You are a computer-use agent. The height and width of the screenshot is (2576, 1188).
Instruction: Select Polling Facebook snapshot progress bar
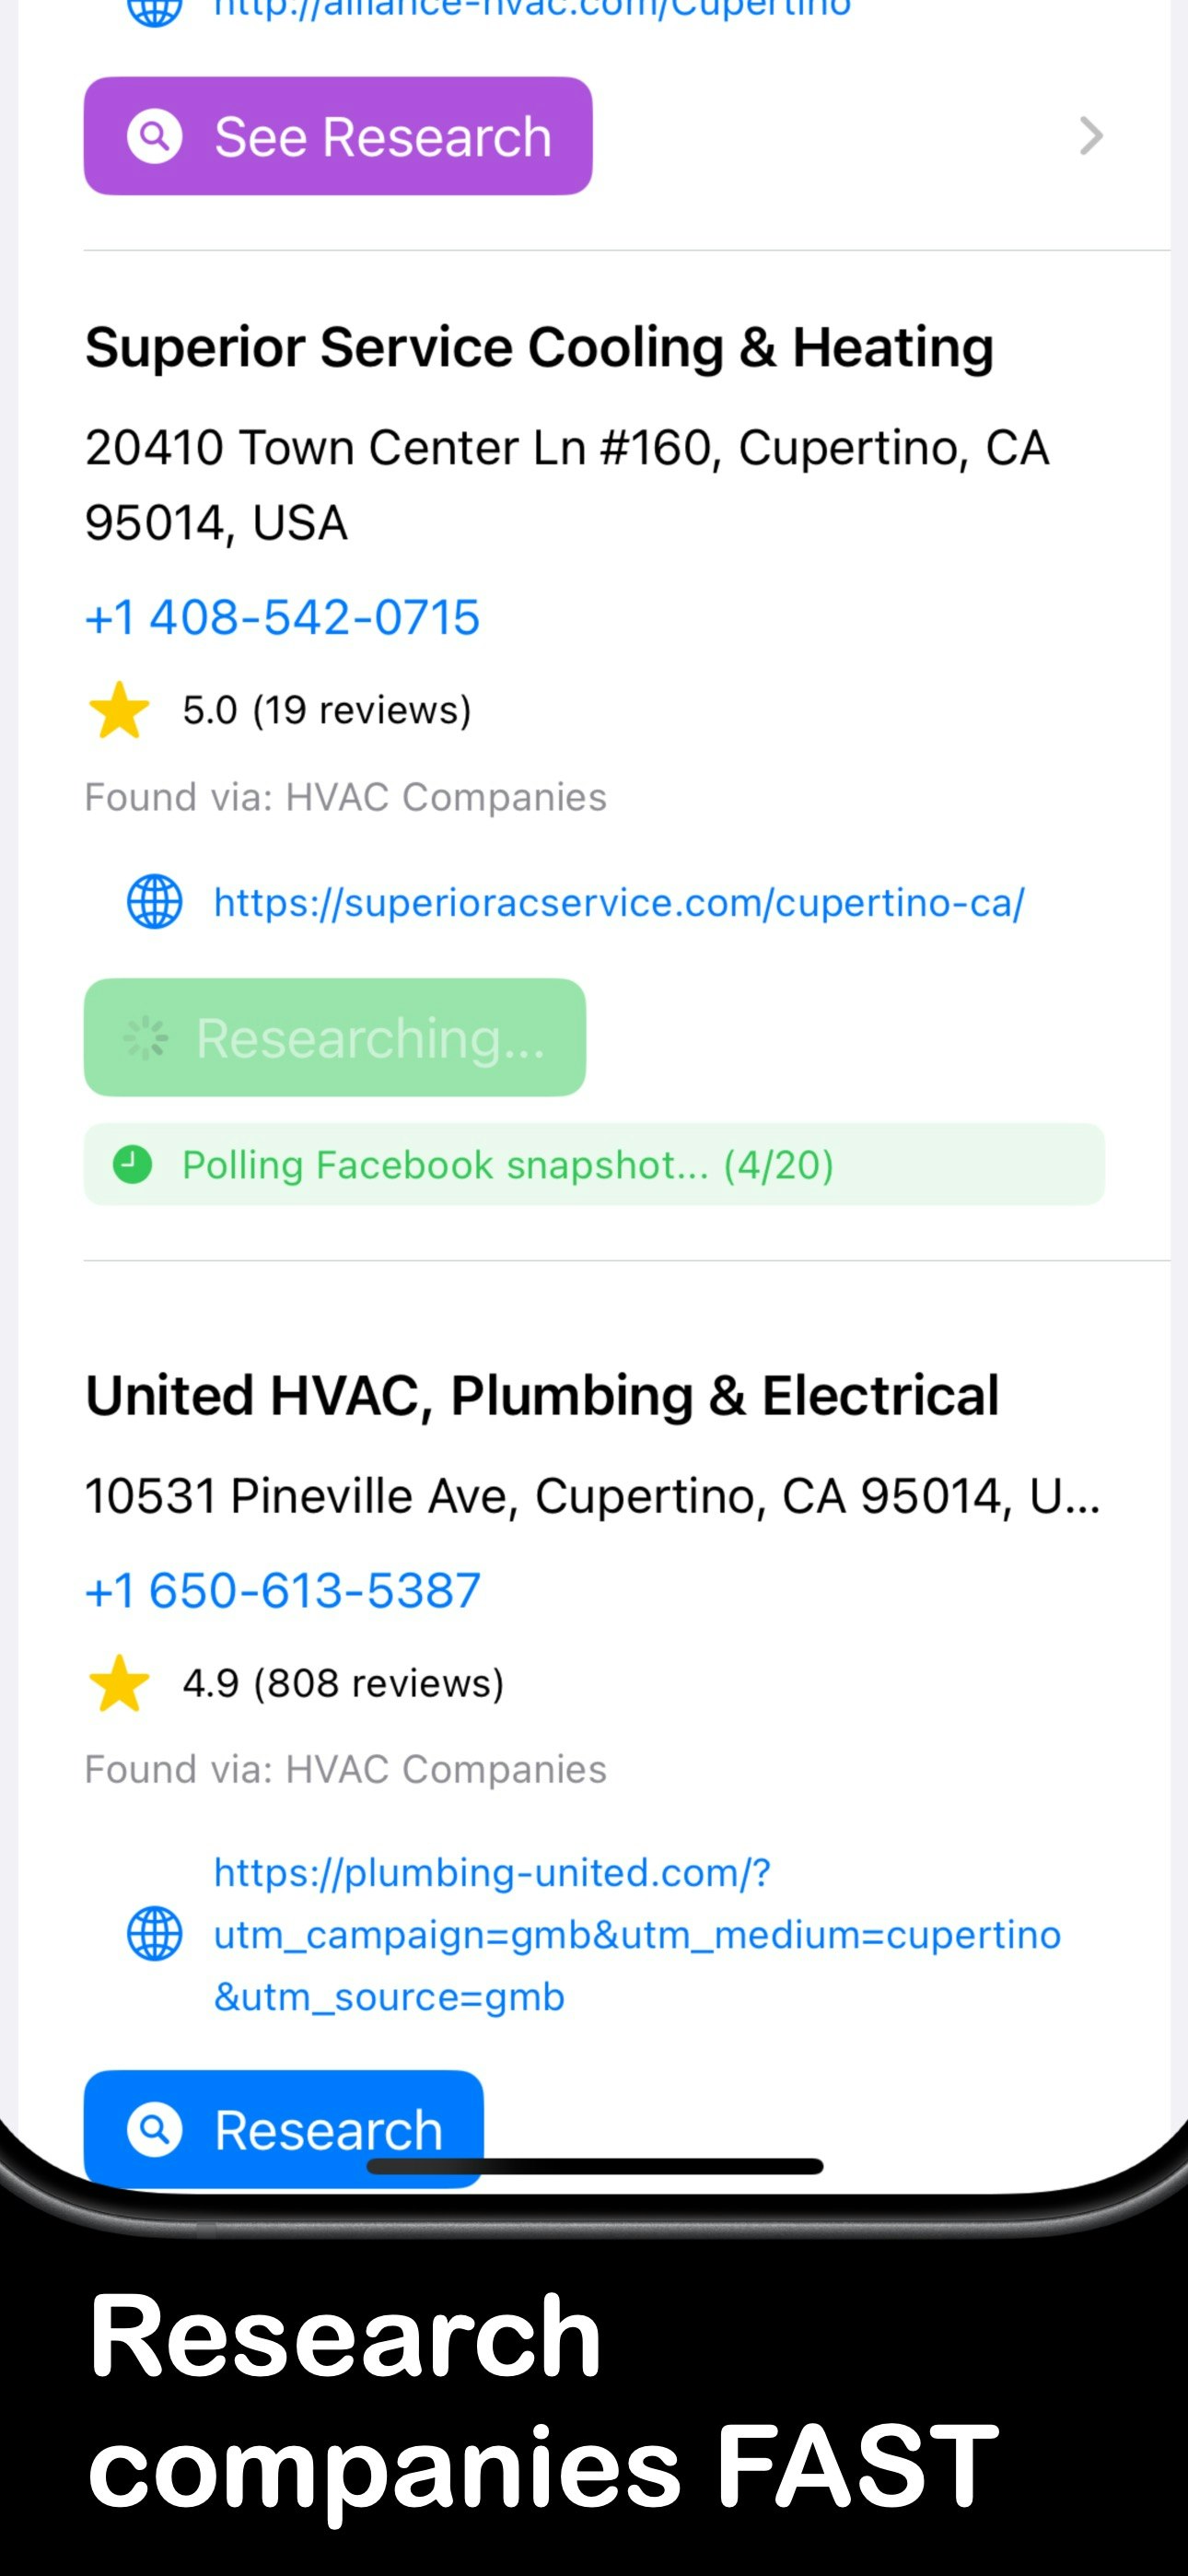594,1165
